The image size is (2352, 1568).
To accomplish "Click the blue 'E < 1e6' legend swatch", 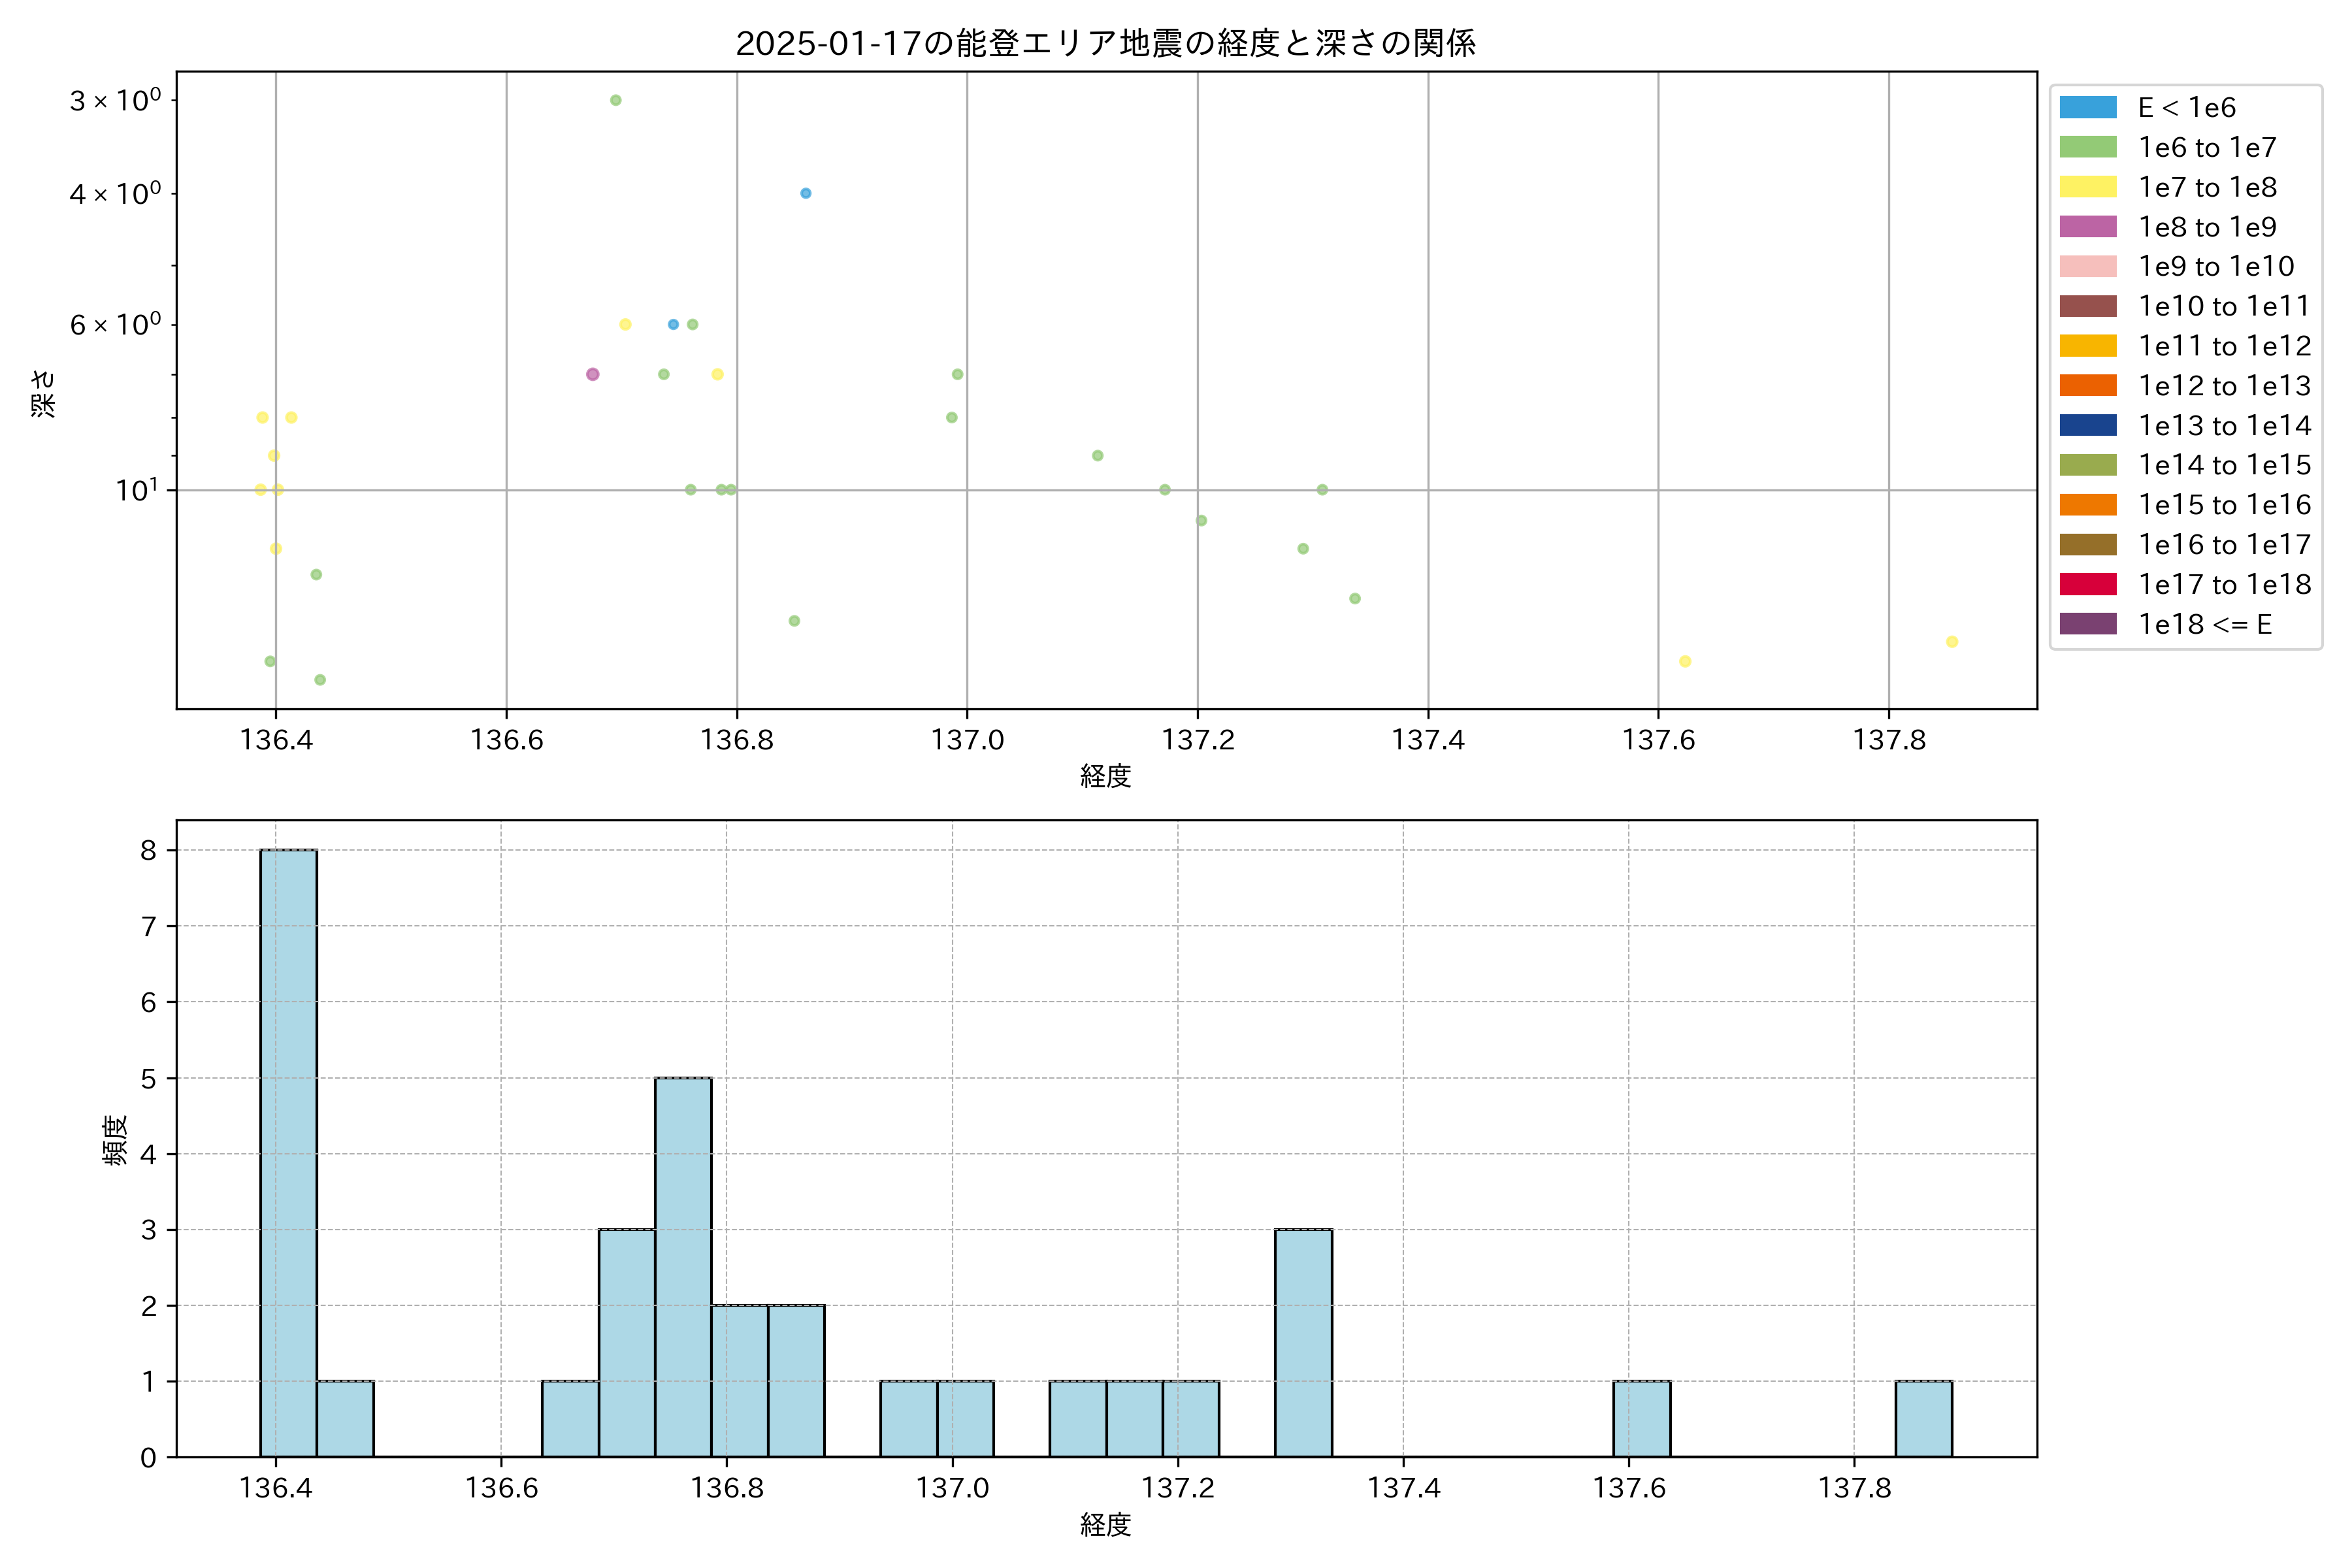I will (2087, 107).
